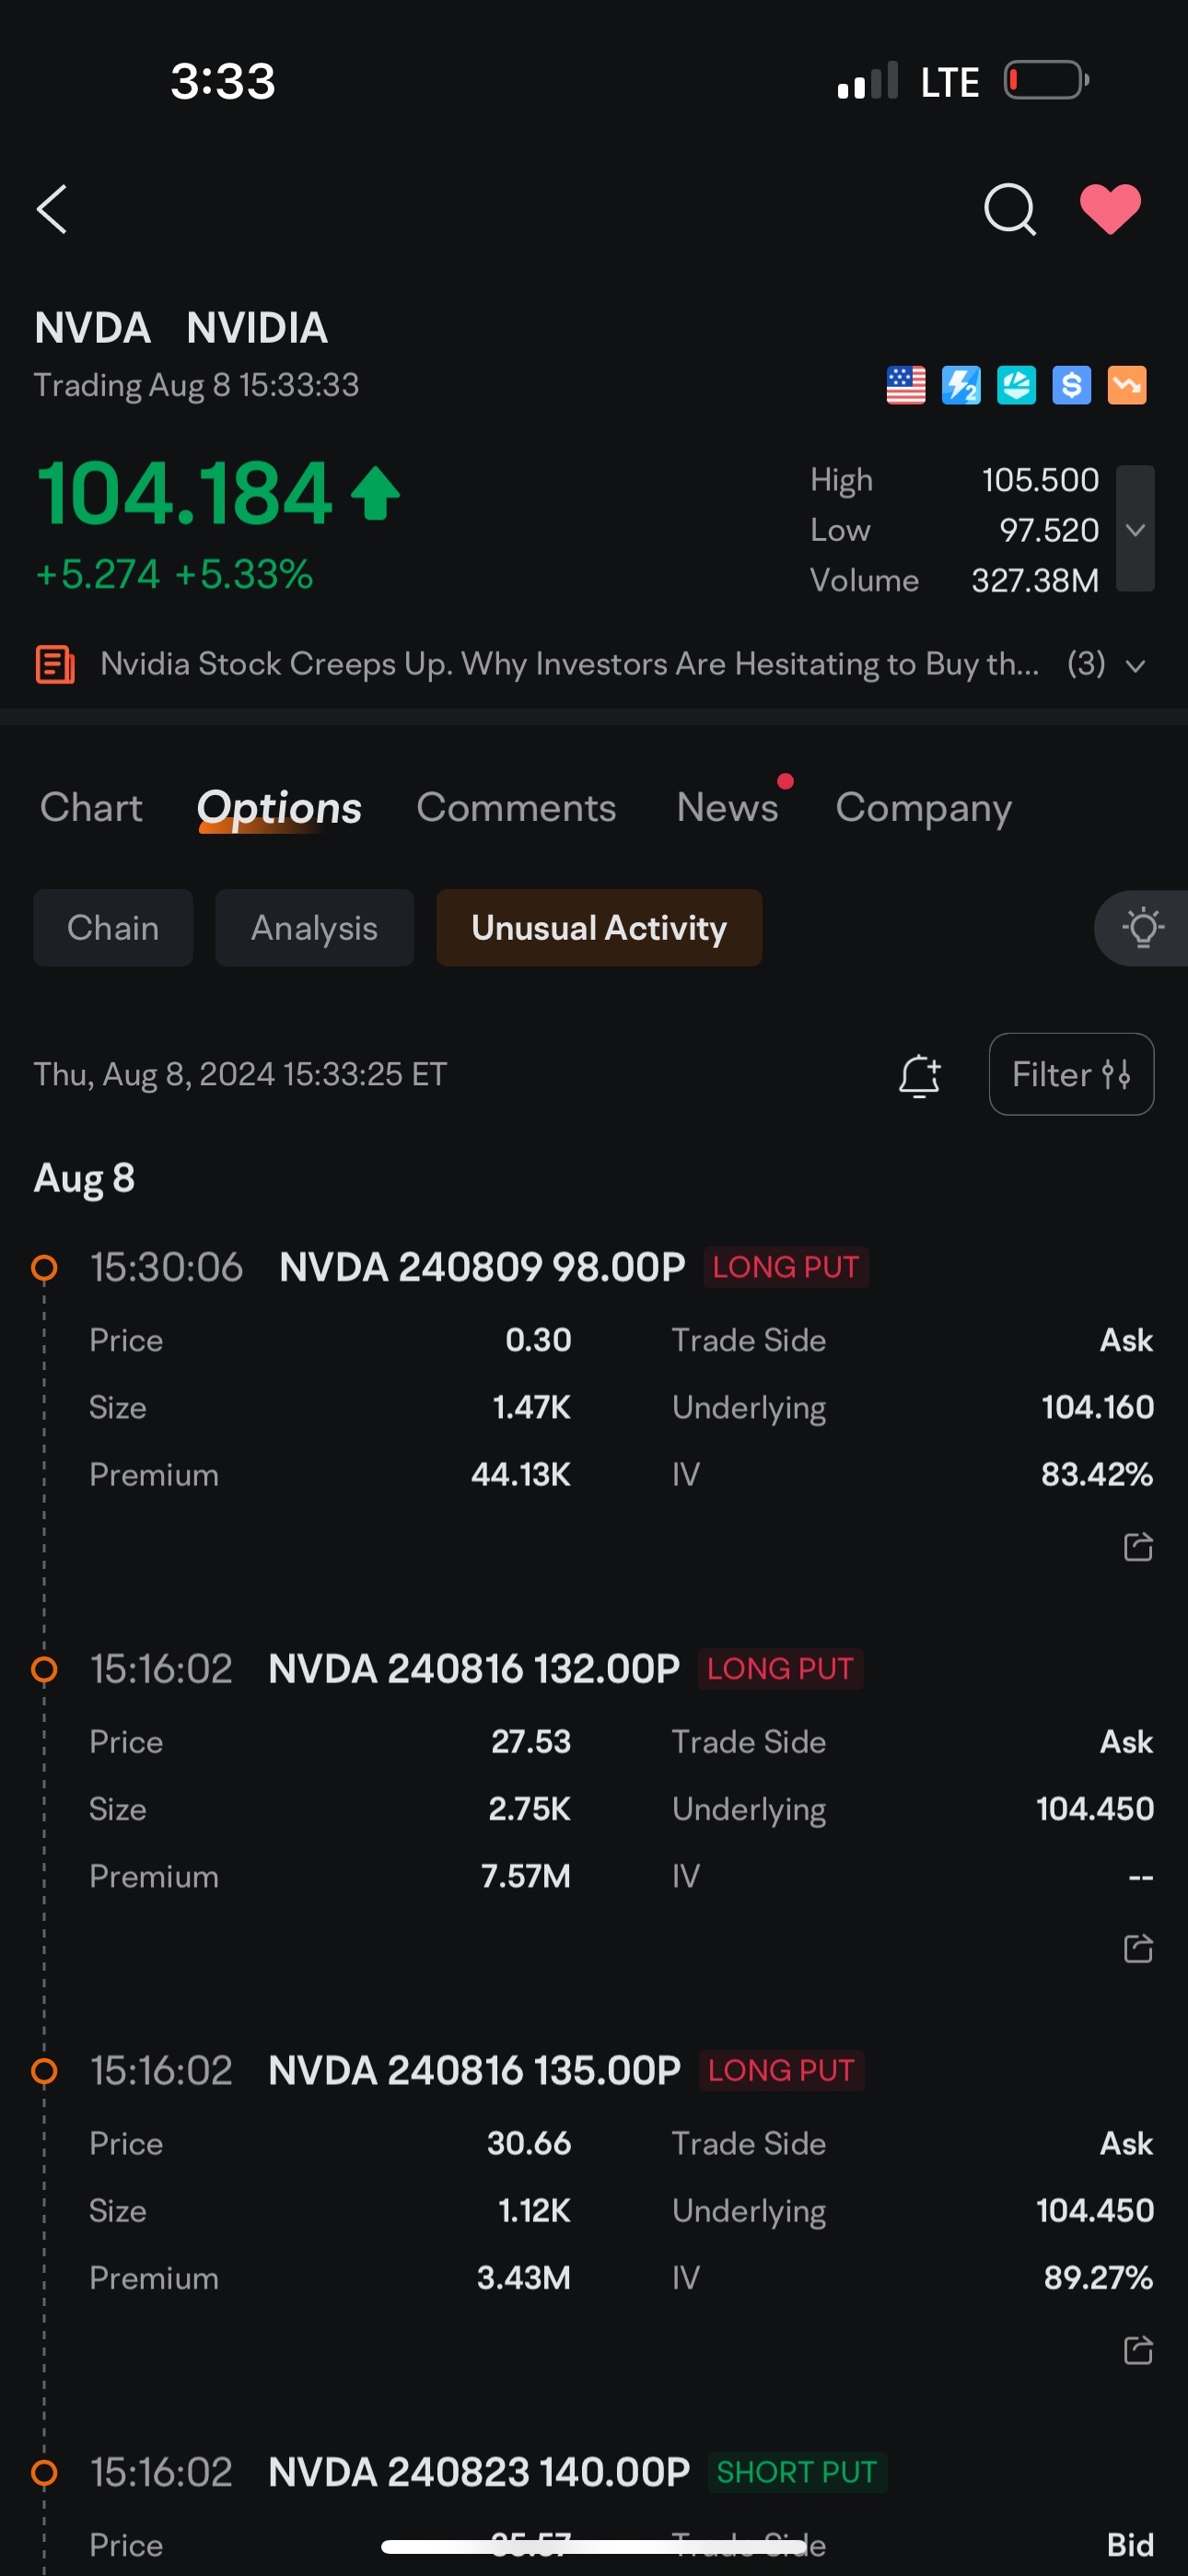Tap the 3:33 status bar clock
Viewport: 1188px width, 2576px height.
click(222, 81)
